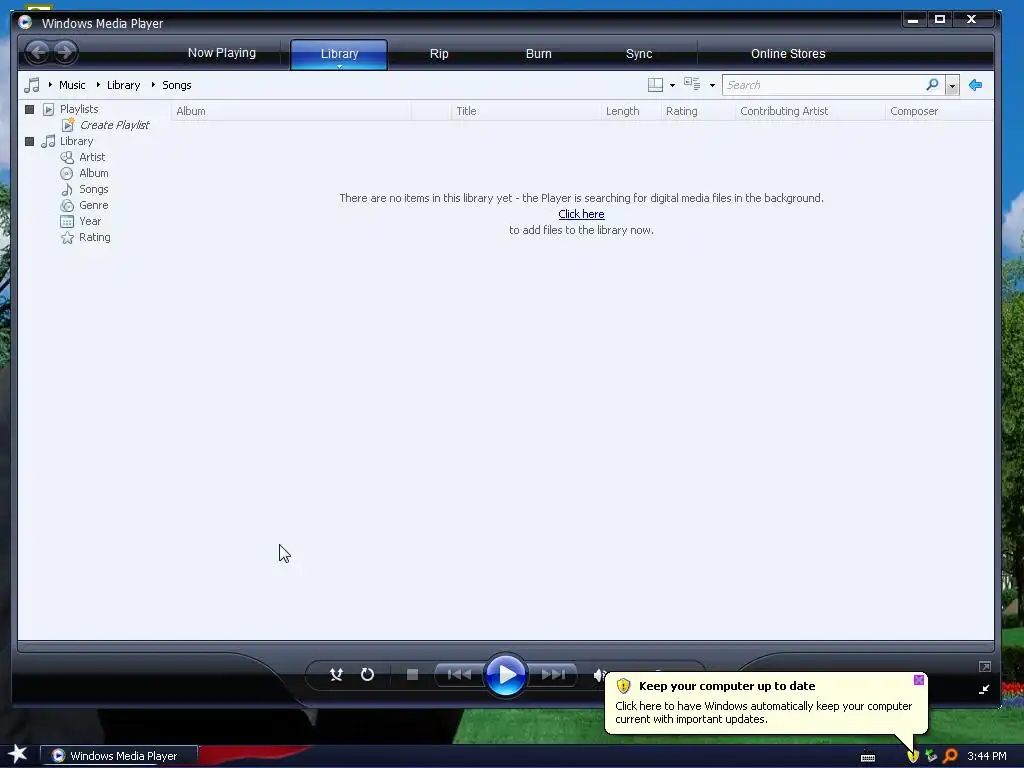Viewport: 1024px width, 768px height.
Task: Expand the Music breadcrumb arrow
Action: [50, 85]
